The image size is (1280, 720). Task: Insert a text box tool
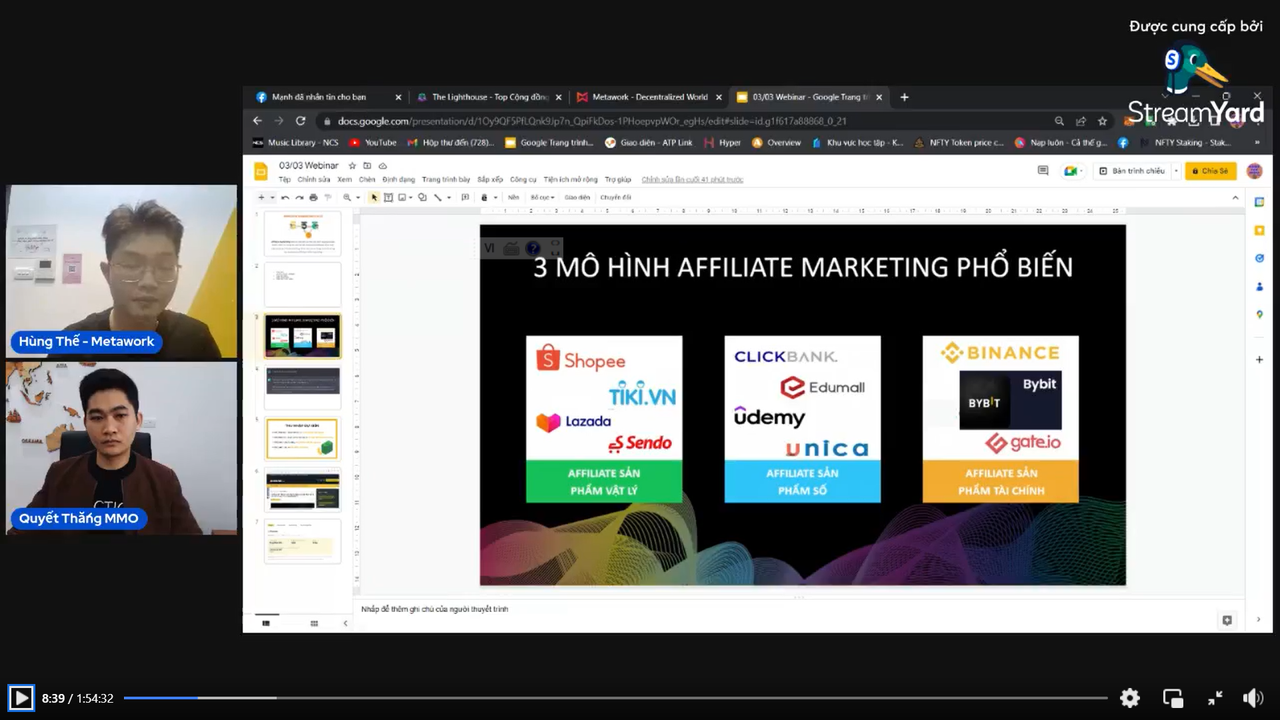point(388,198)
